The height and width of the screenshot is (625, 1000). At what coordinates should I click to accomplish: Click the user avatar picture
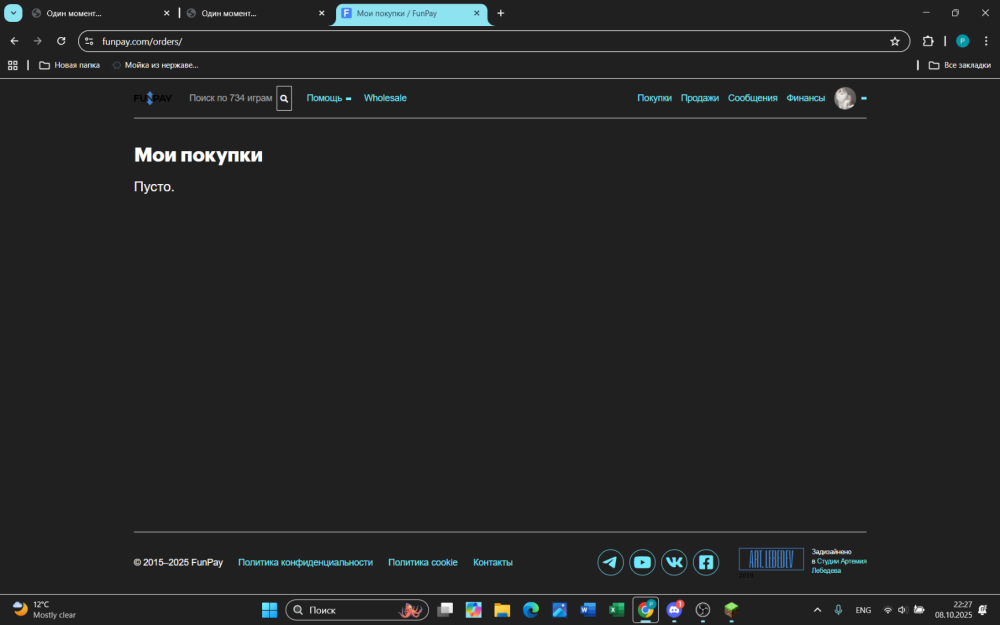click(845, 98)
